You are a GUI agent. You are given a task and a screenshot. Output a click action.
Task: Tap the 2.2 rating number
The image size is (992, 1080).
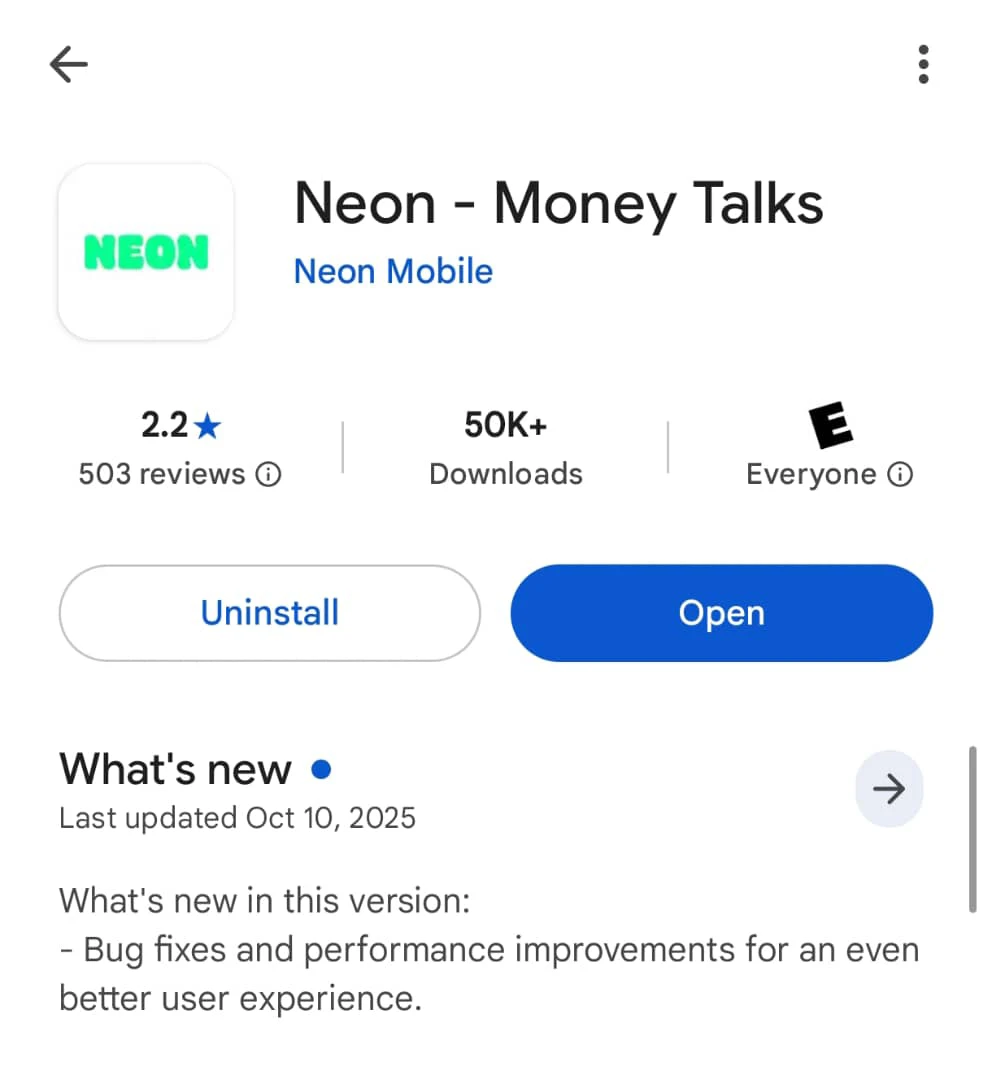pos(164,427)
